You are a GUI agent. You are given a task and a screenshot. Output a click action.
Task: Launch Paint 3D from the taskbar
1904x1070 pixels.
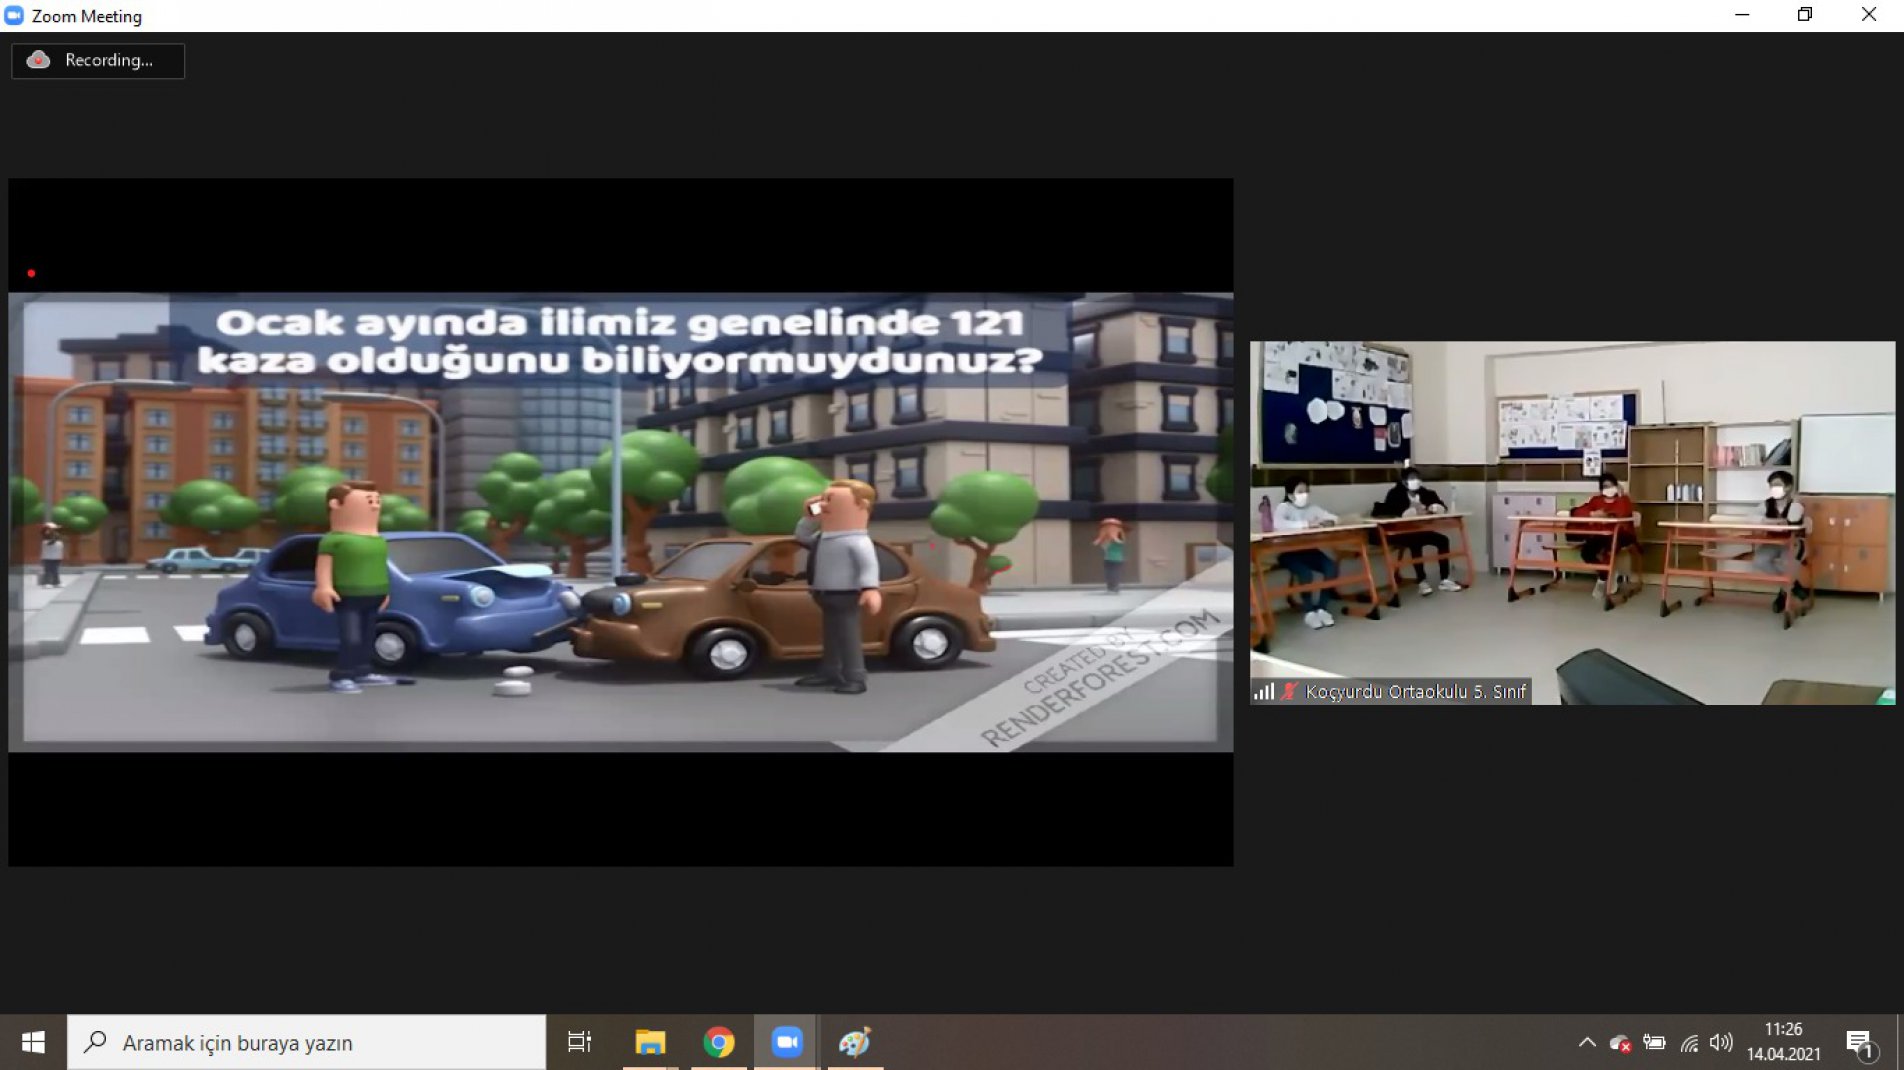pyautogui.click(x=855, y=1042)
